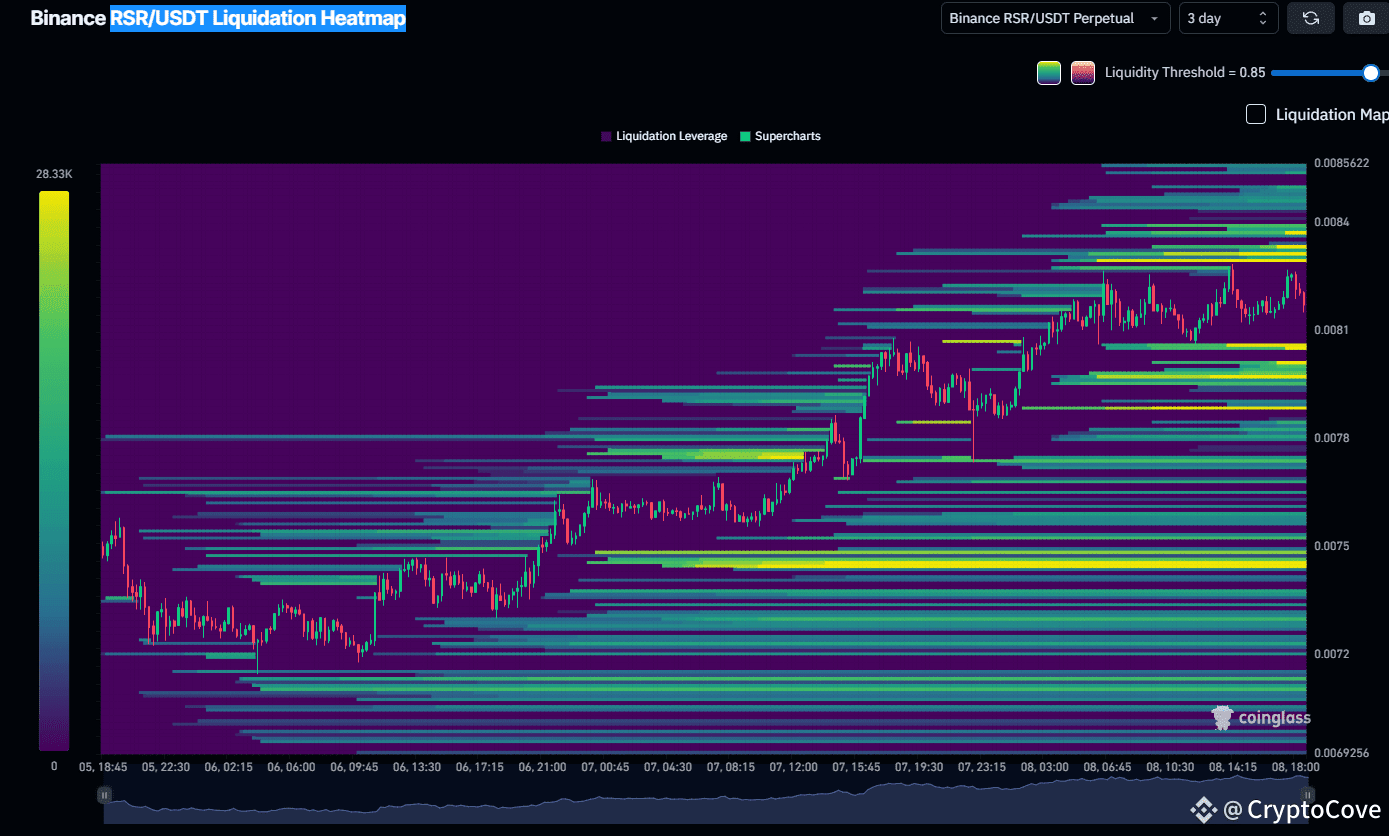The image size is (1389, 836).
Task: Click the 0.0084 price axis label
Action: coord(1331,222)
